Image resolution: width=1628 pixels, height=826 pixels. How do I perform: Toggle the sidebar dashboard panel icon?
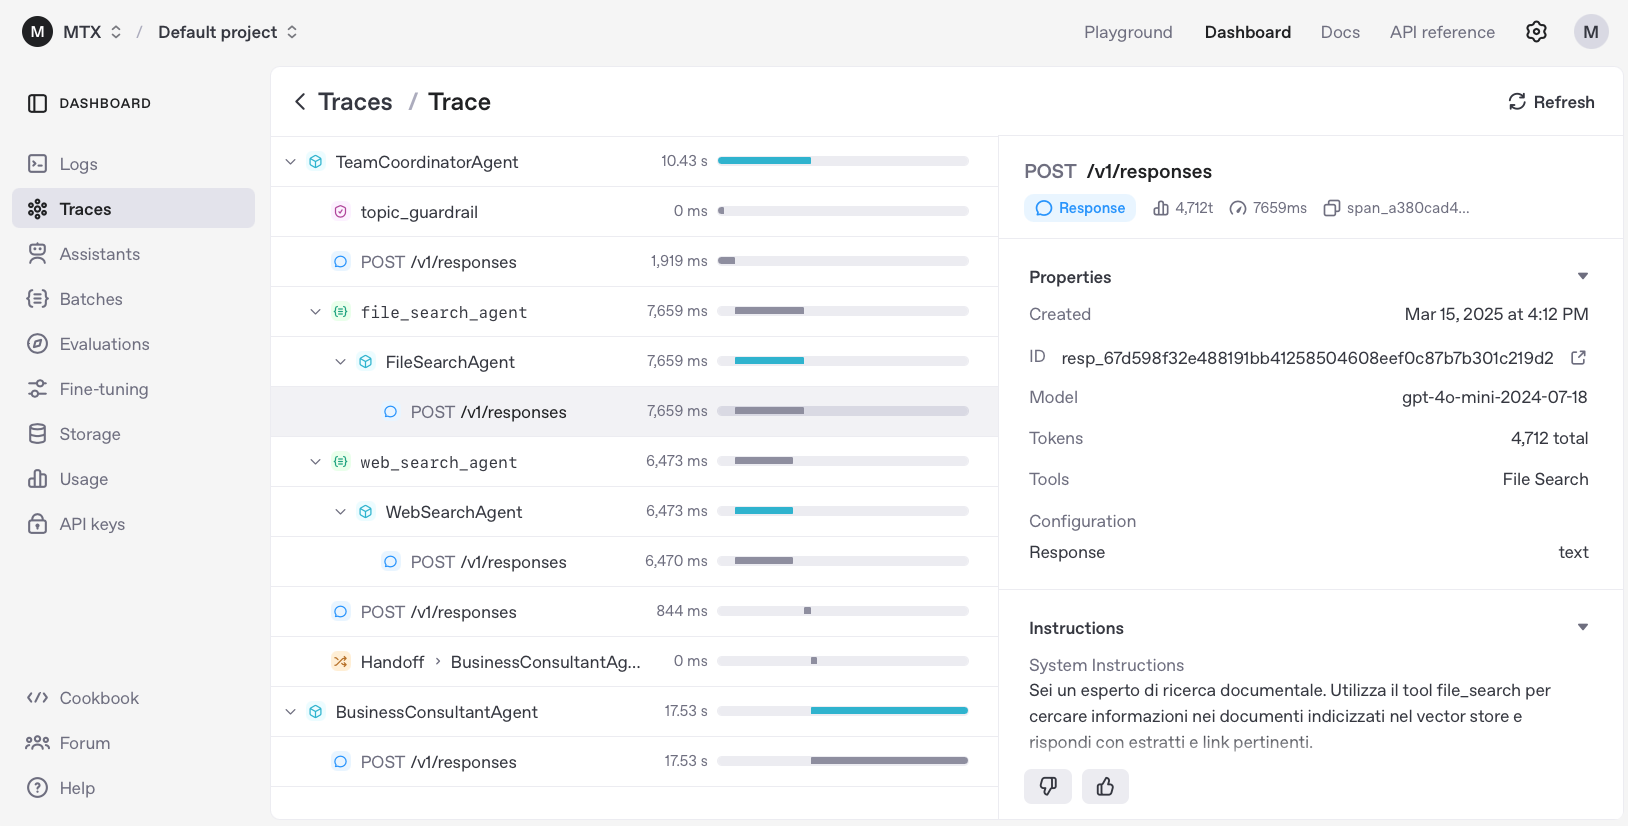click(x=37, y=103)
